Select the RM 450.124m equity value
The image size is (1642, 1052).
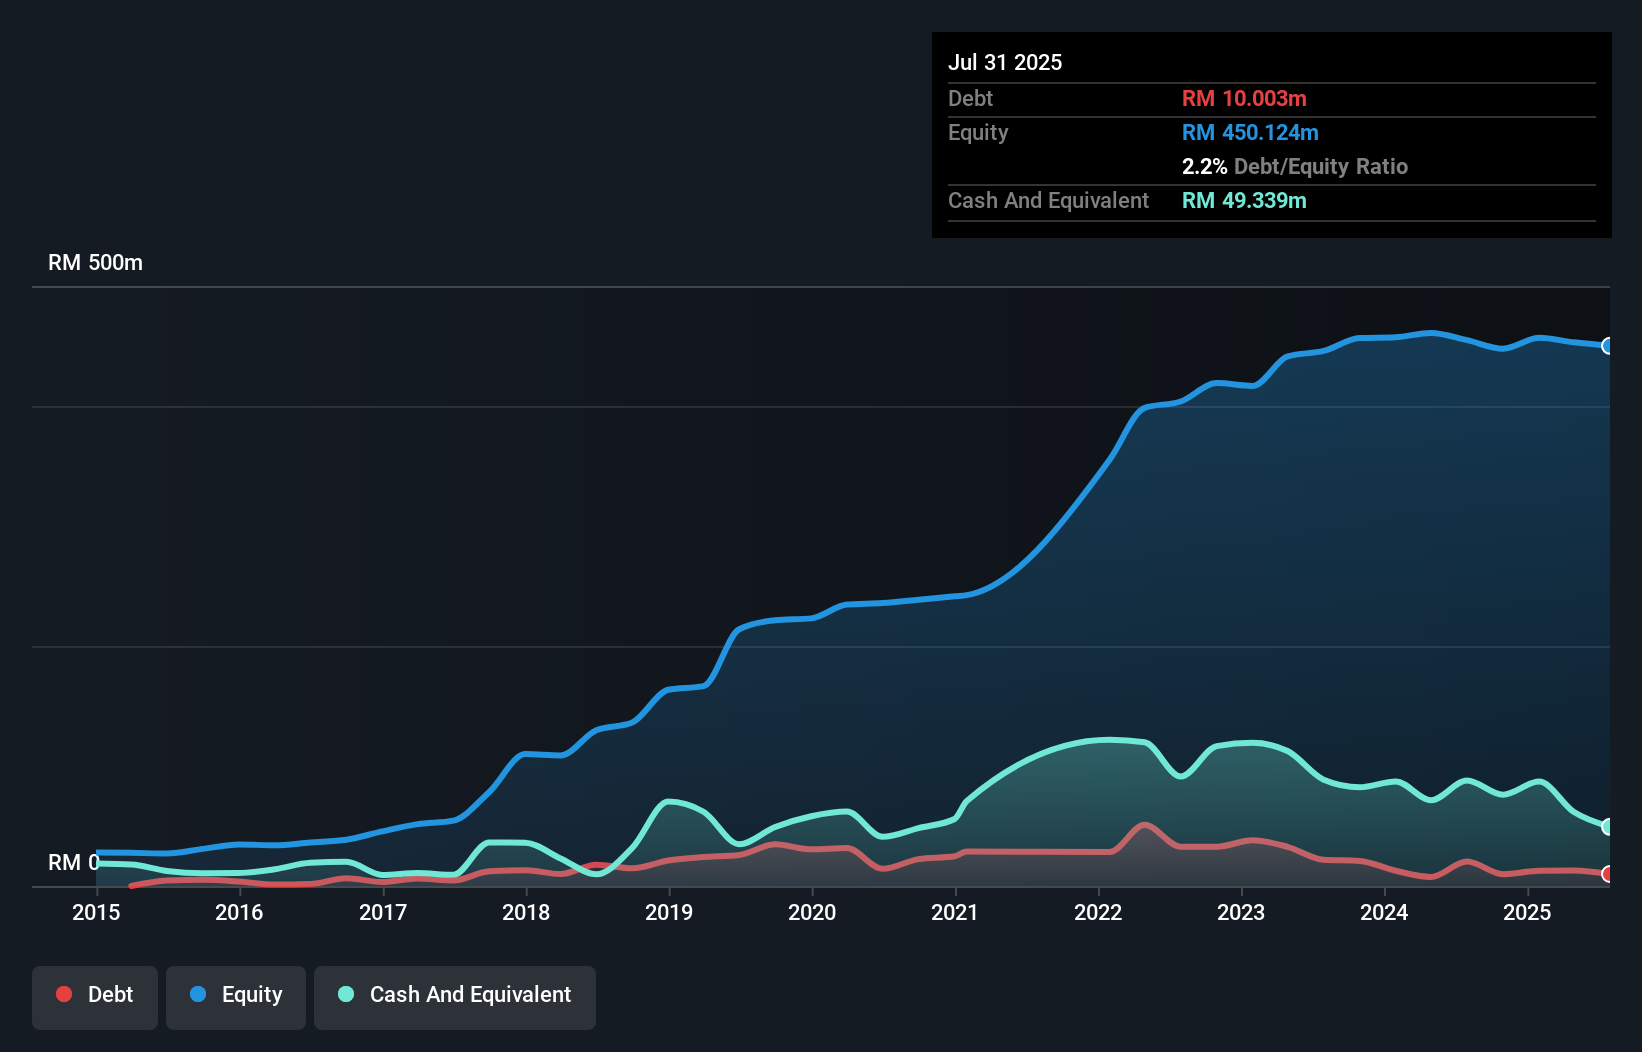coord(1250,133)
